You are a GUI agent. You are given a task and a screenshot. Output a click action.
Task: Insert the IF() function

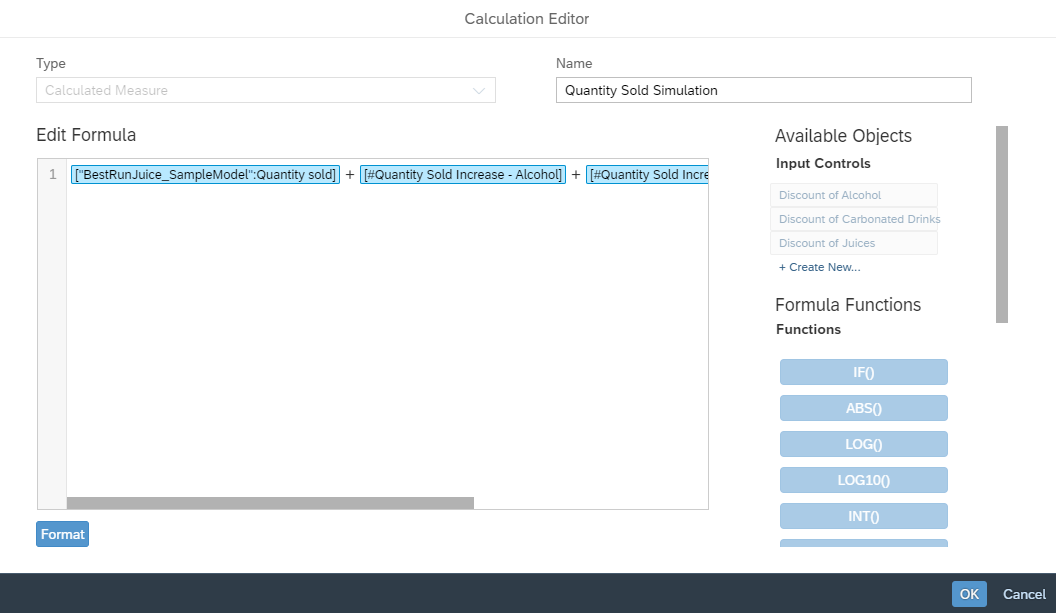pyautogui.click(x=863, y=372)
